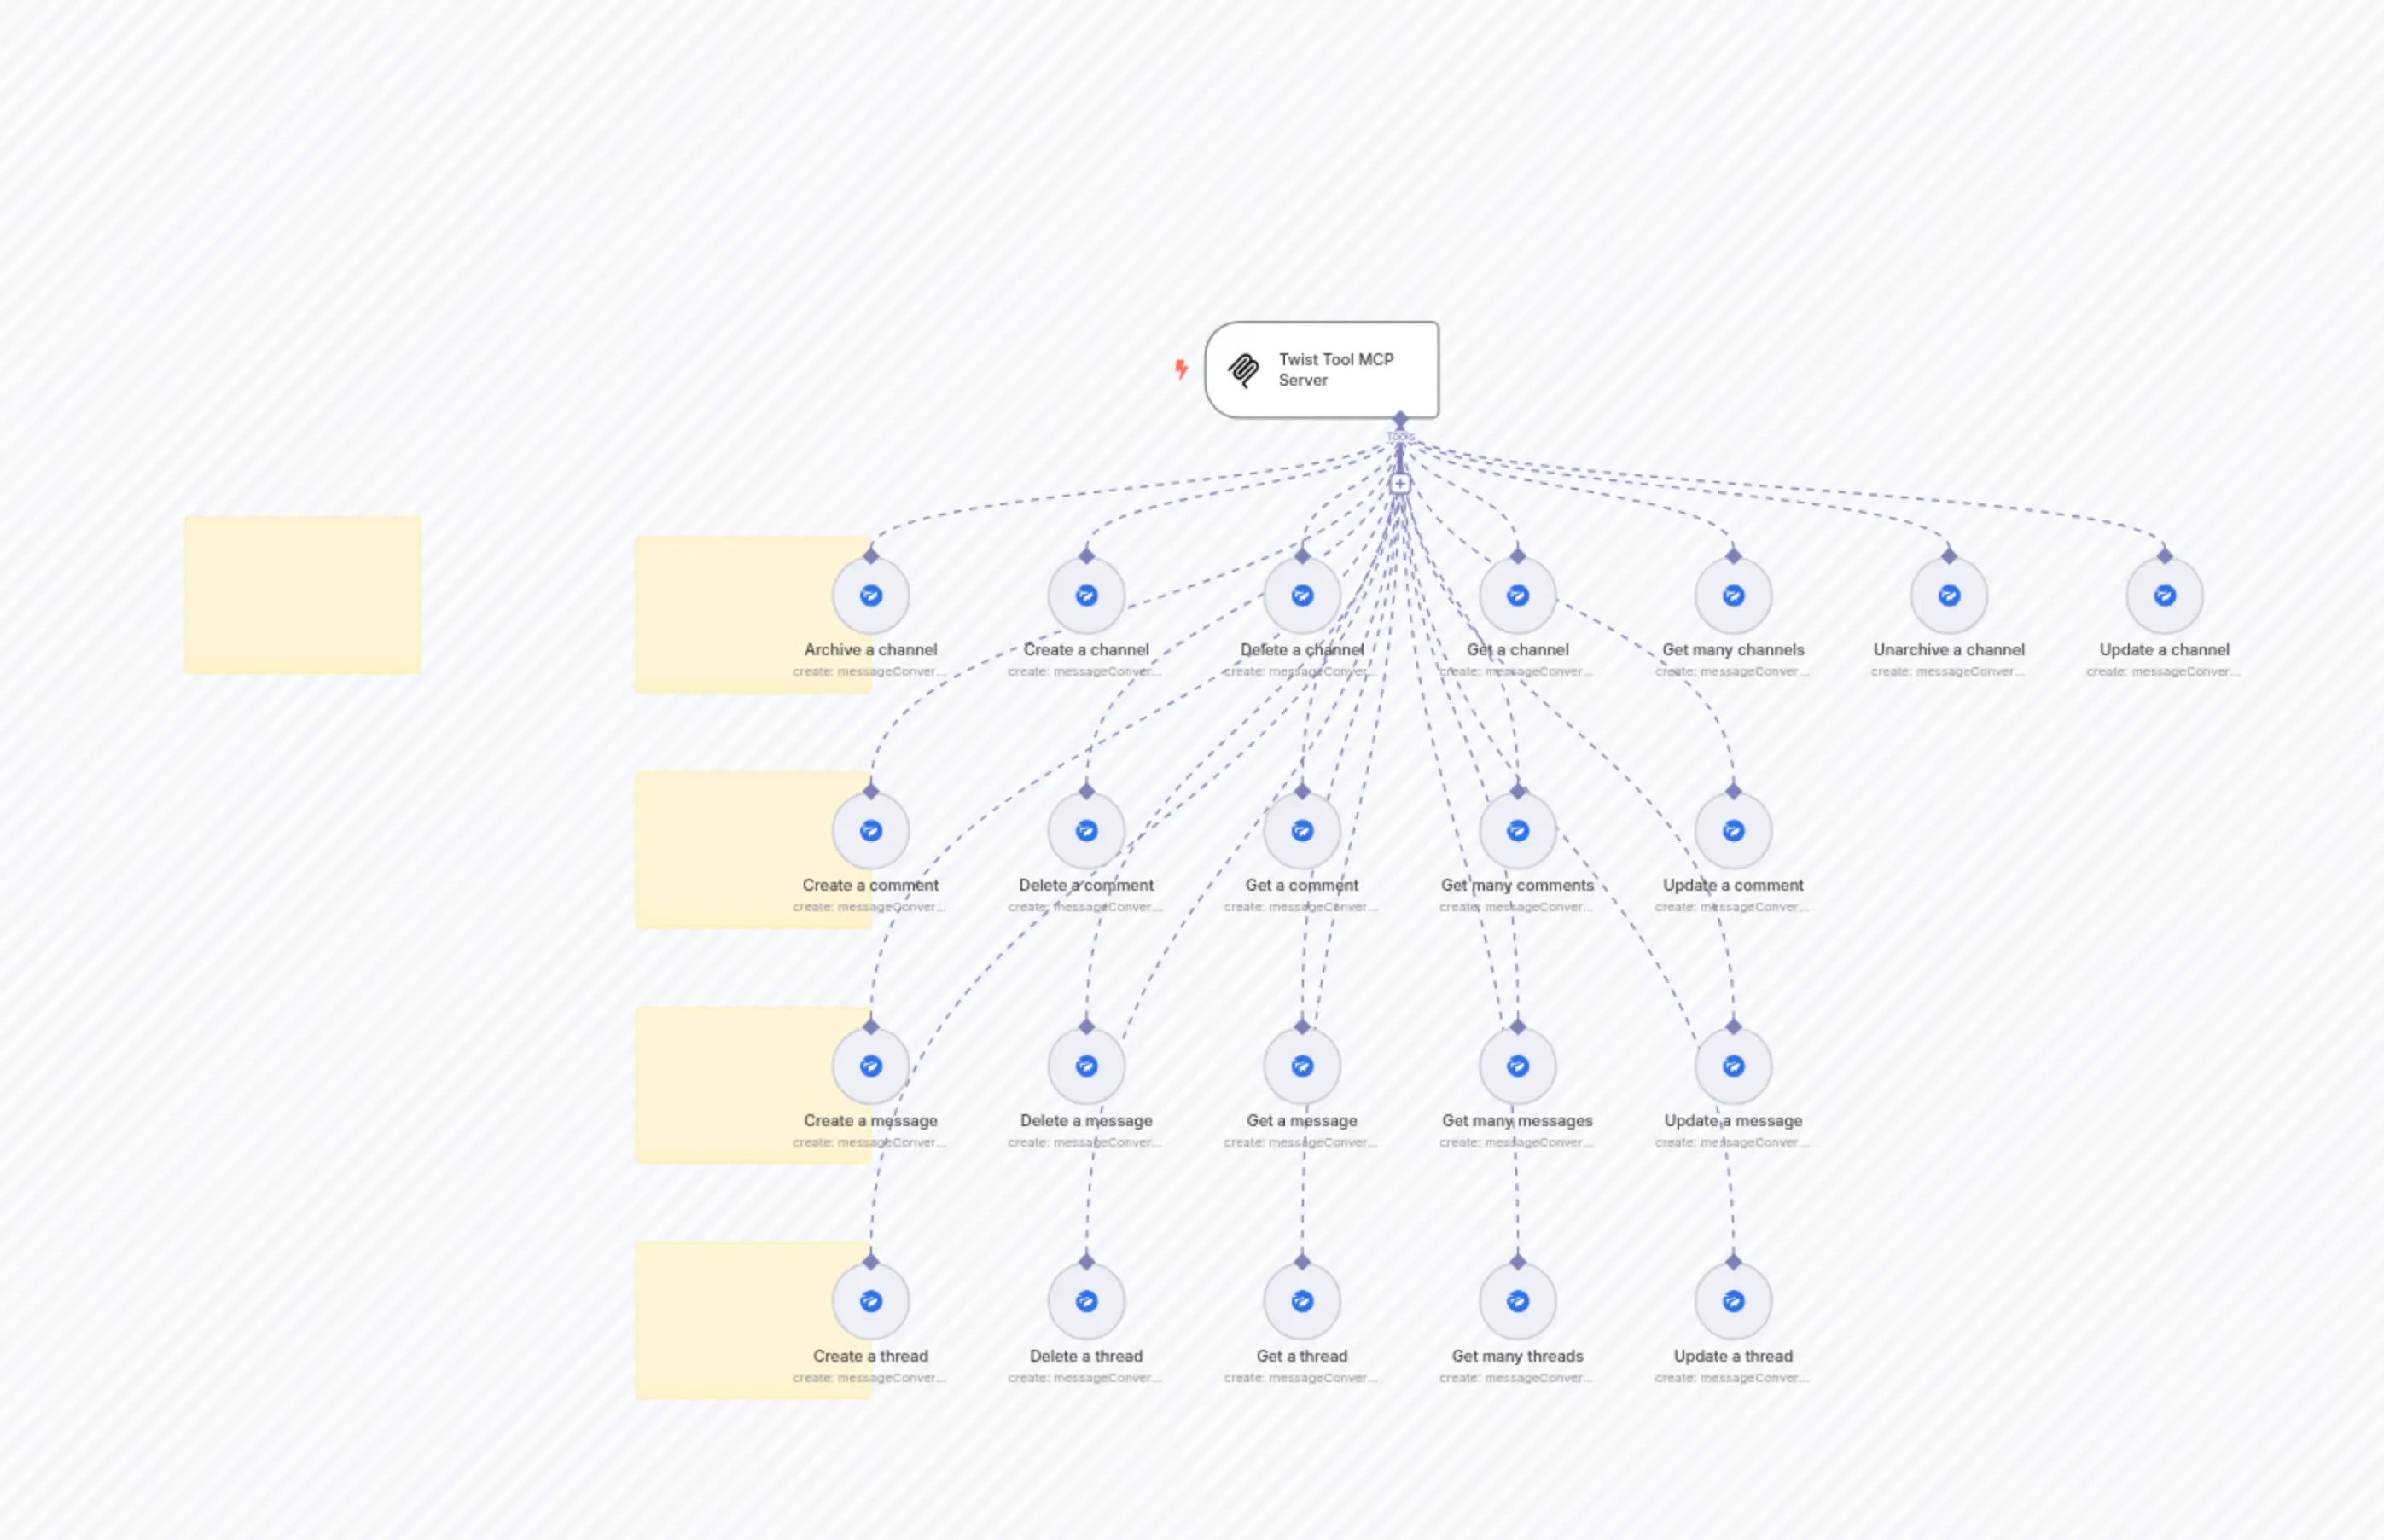Open the Update a comment tool node
Screen dimensions: 2384x1540
click(1732, 830)
